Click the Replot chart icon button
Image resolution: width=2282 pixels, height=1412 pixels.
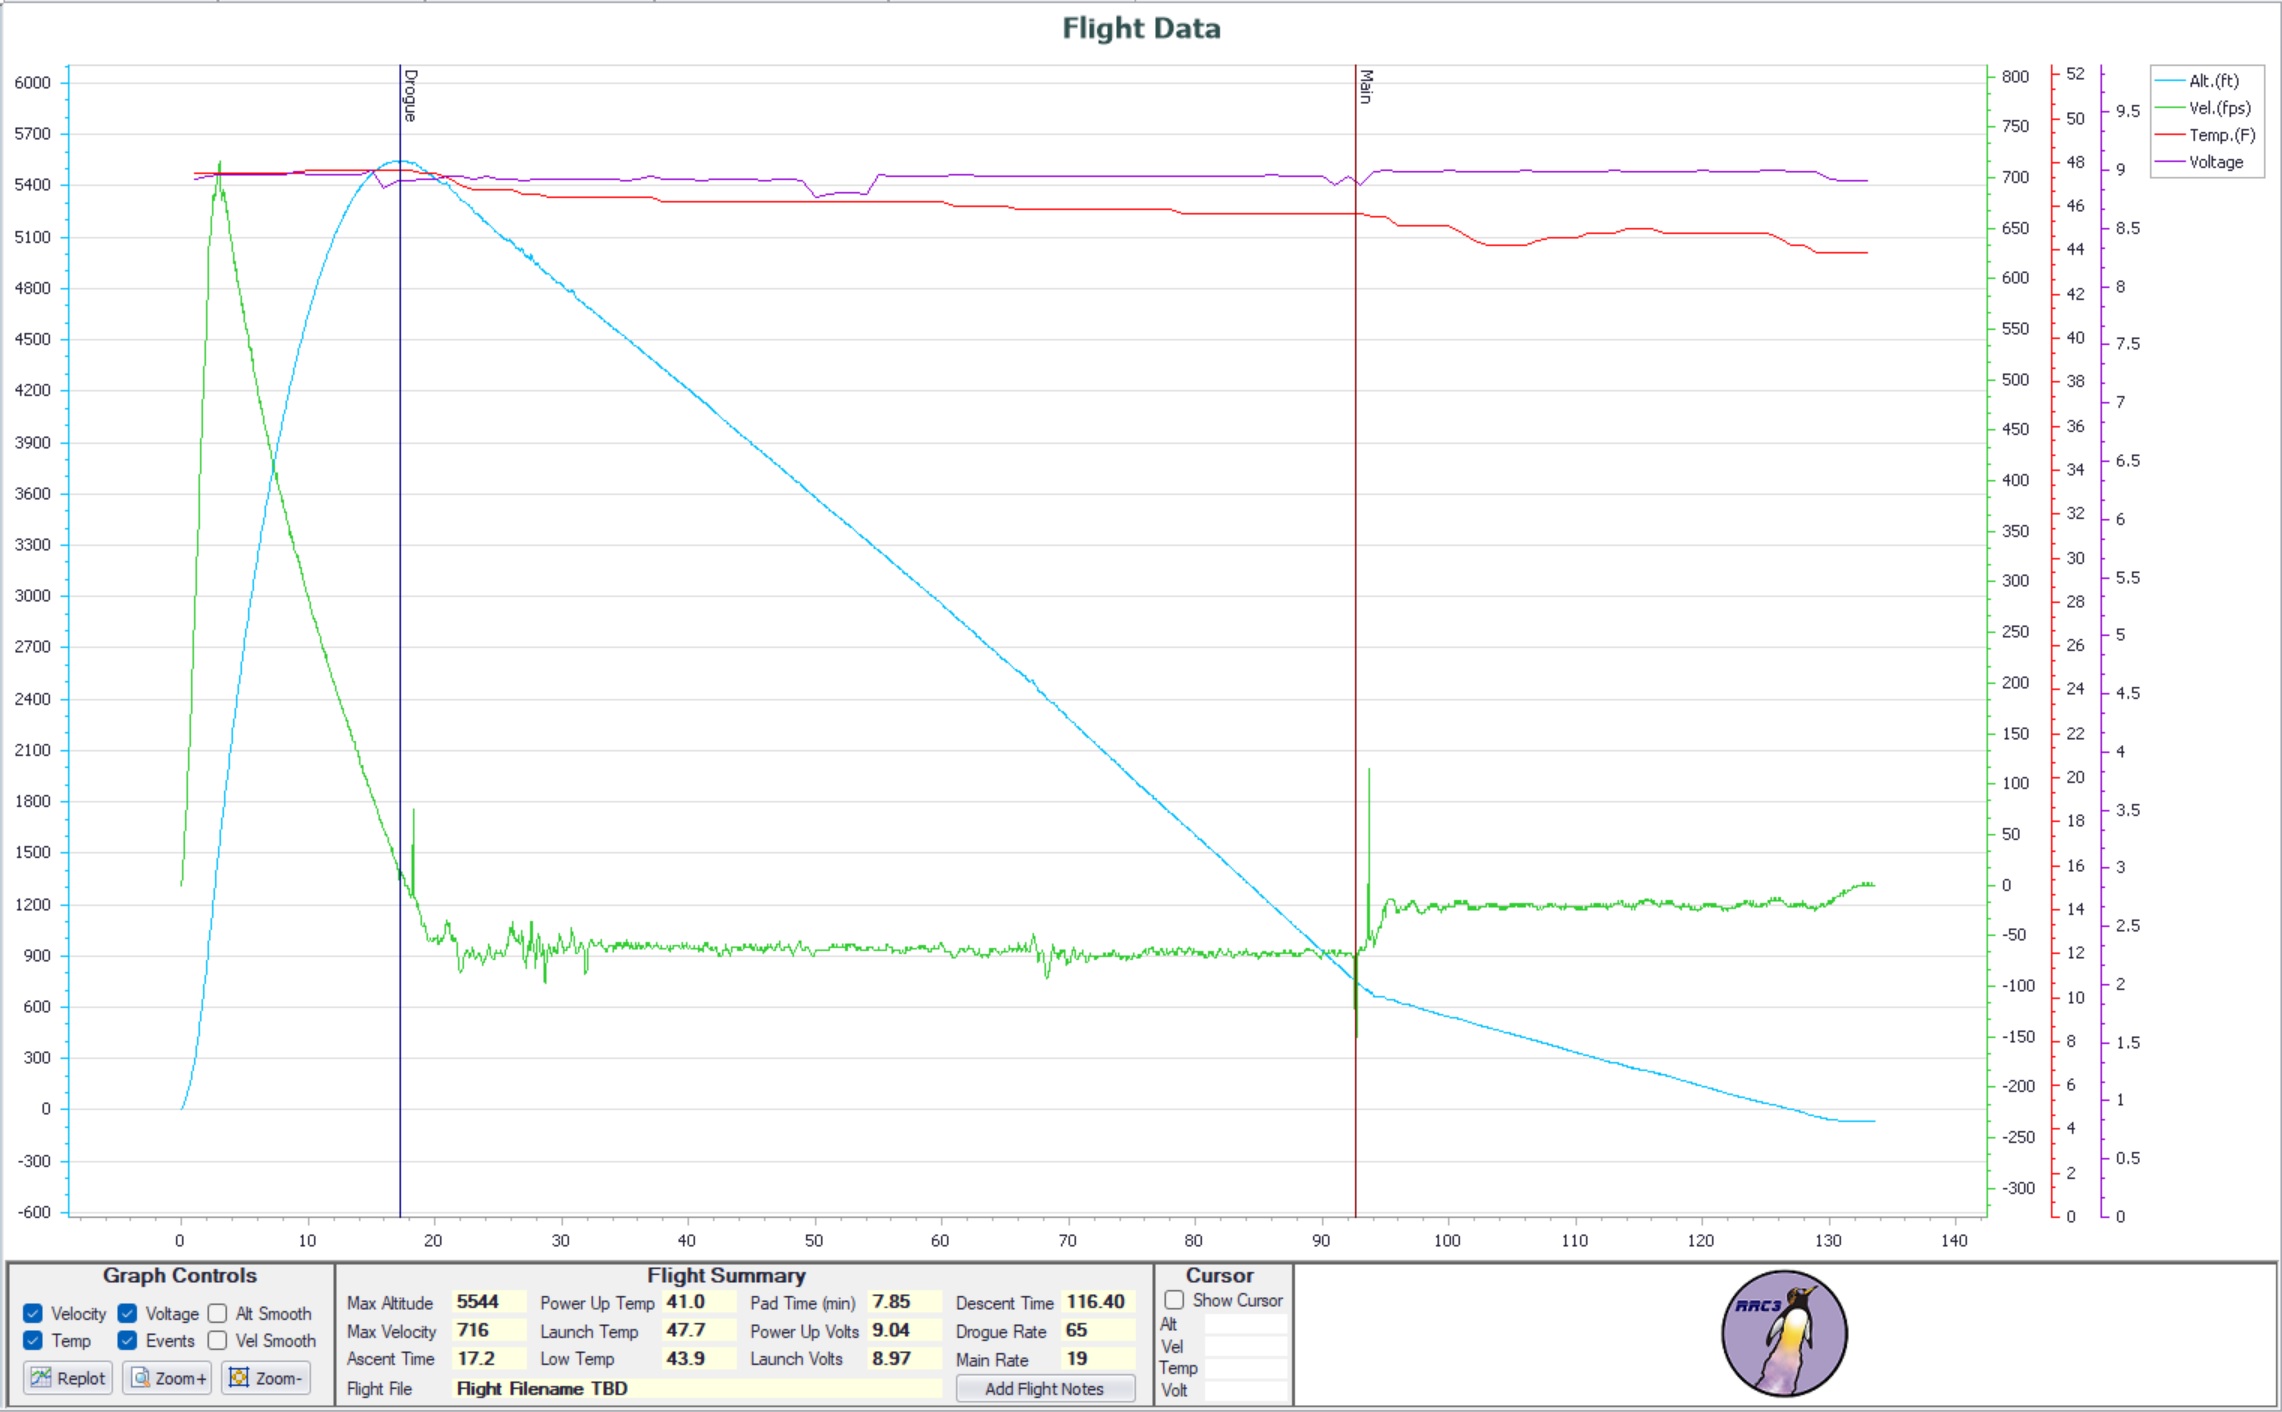(41, 1378)
